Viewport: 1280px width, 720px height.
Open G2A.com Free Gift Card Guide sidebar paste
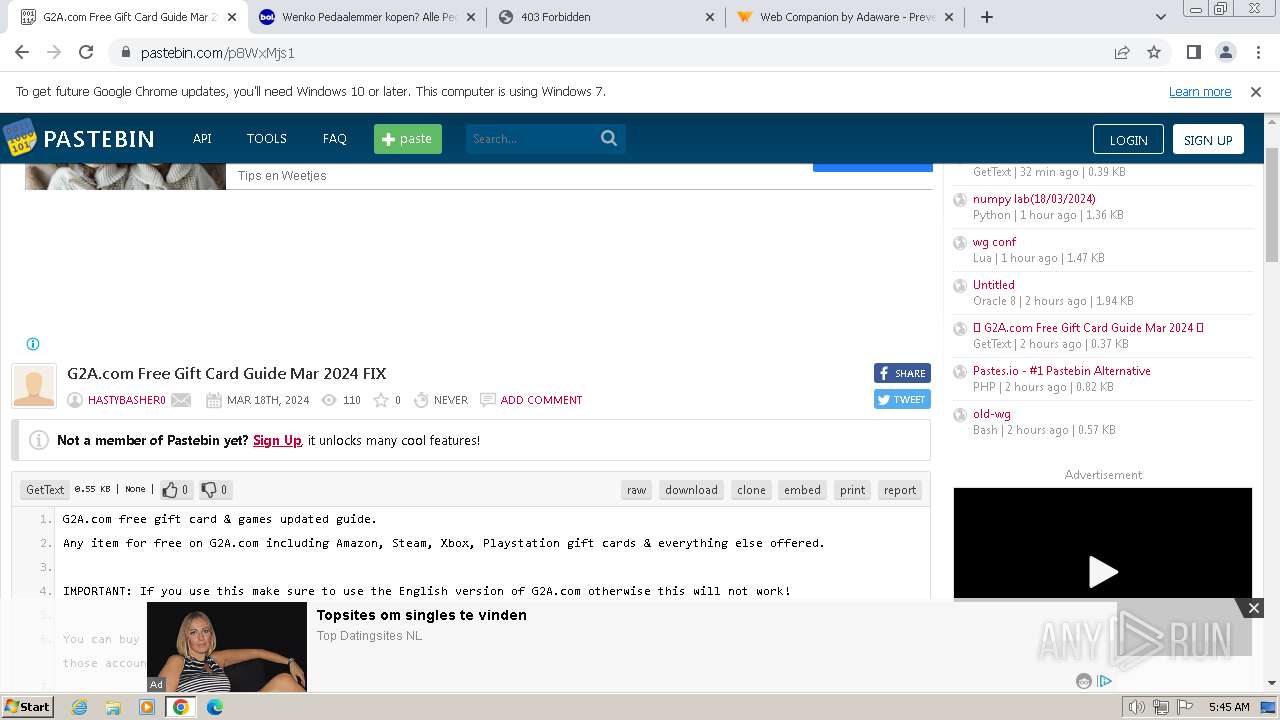(1088, 328)
